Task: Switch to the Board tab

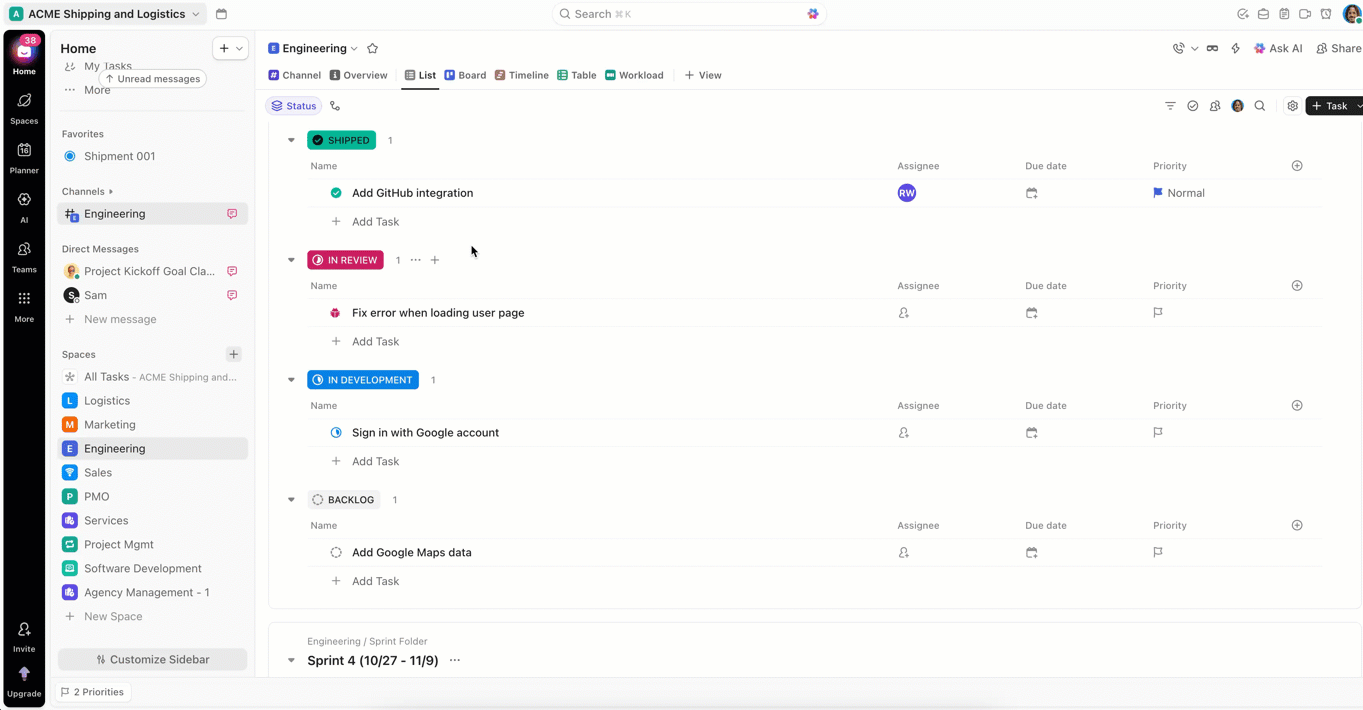Action: click(465, 75)
